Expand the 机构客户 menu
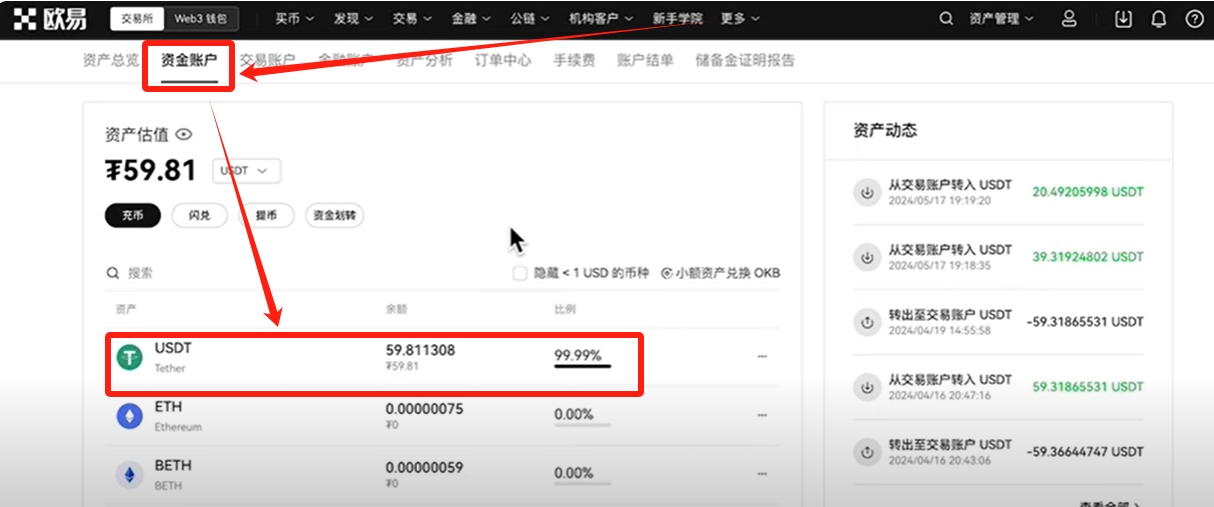The image size is (1214, 507). tap(601, 19)
